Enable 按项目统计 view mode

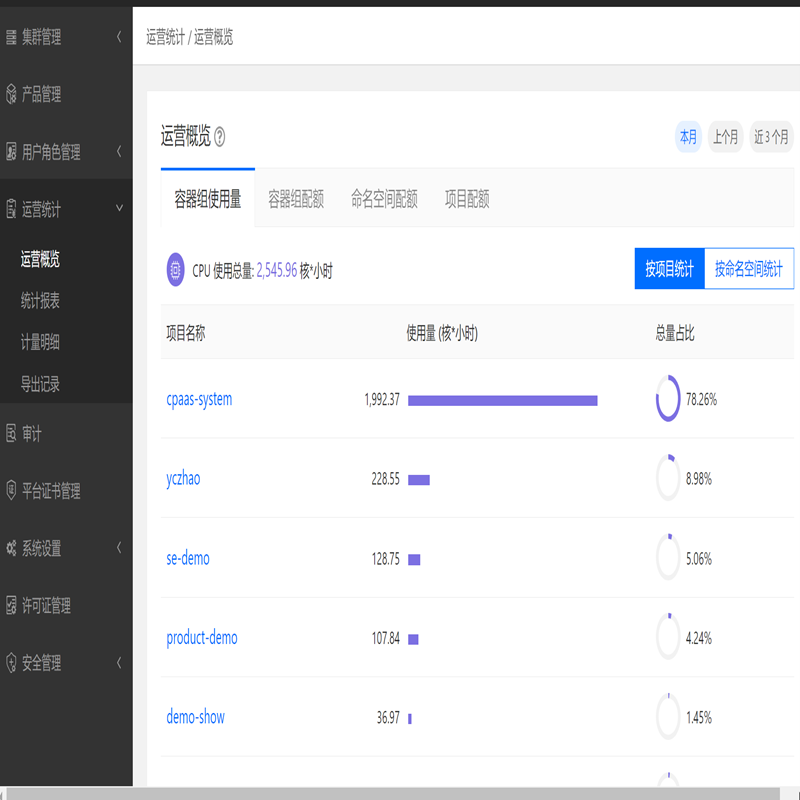668,269
